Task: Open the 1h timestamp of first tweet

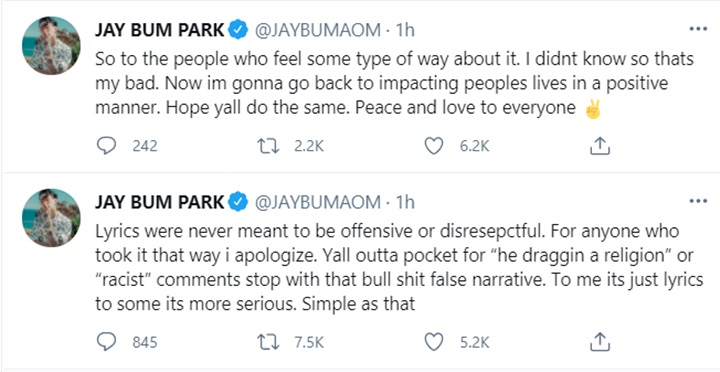Action: coord(405,30)
